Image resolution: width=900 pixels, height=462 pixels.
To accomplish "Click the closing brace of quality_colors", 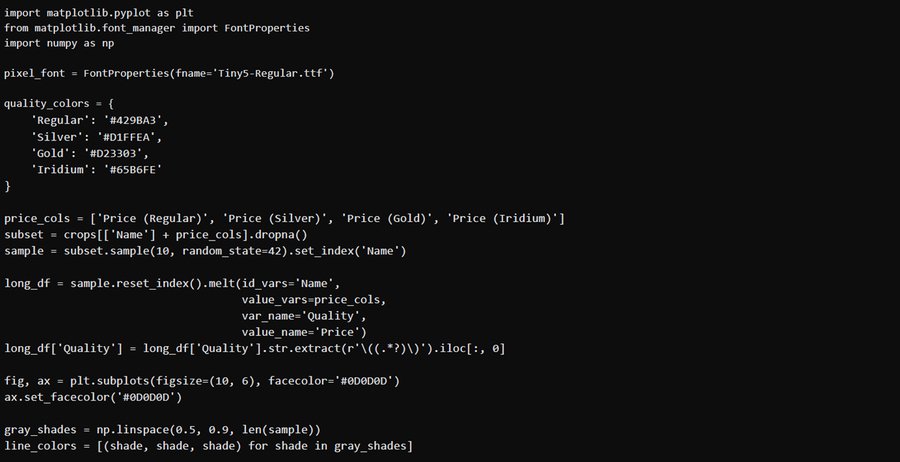I will (x=7, y=186).
